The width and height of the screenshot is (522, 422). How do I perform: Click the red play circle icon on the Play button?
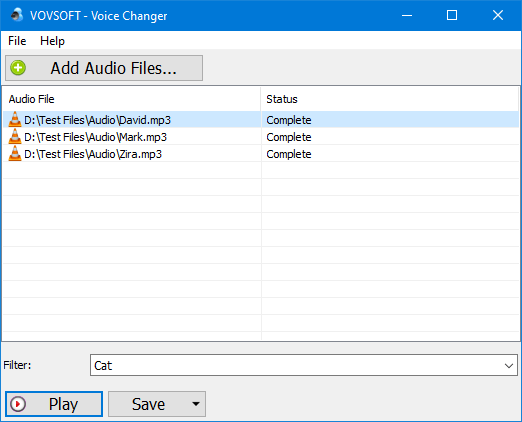(18, 404)
